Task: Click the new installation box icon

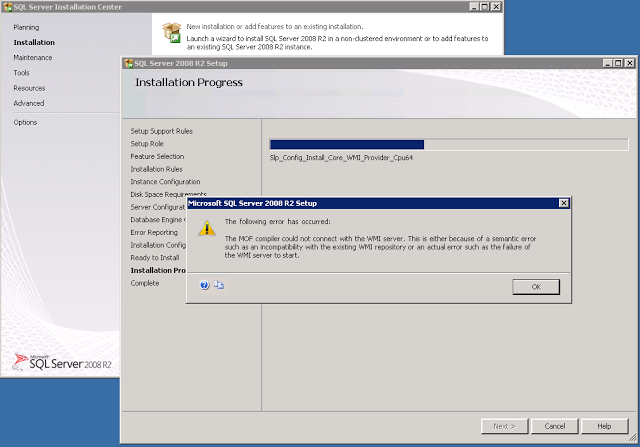Action: tap(172, 33)
